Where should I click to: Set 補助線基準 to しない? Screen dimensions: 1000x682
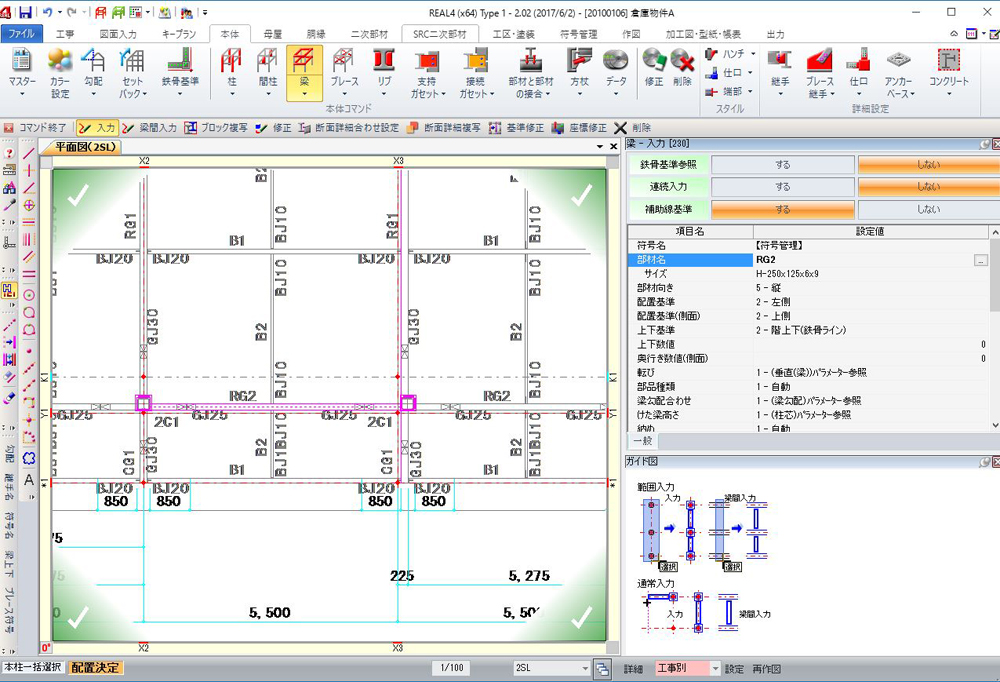927,209
